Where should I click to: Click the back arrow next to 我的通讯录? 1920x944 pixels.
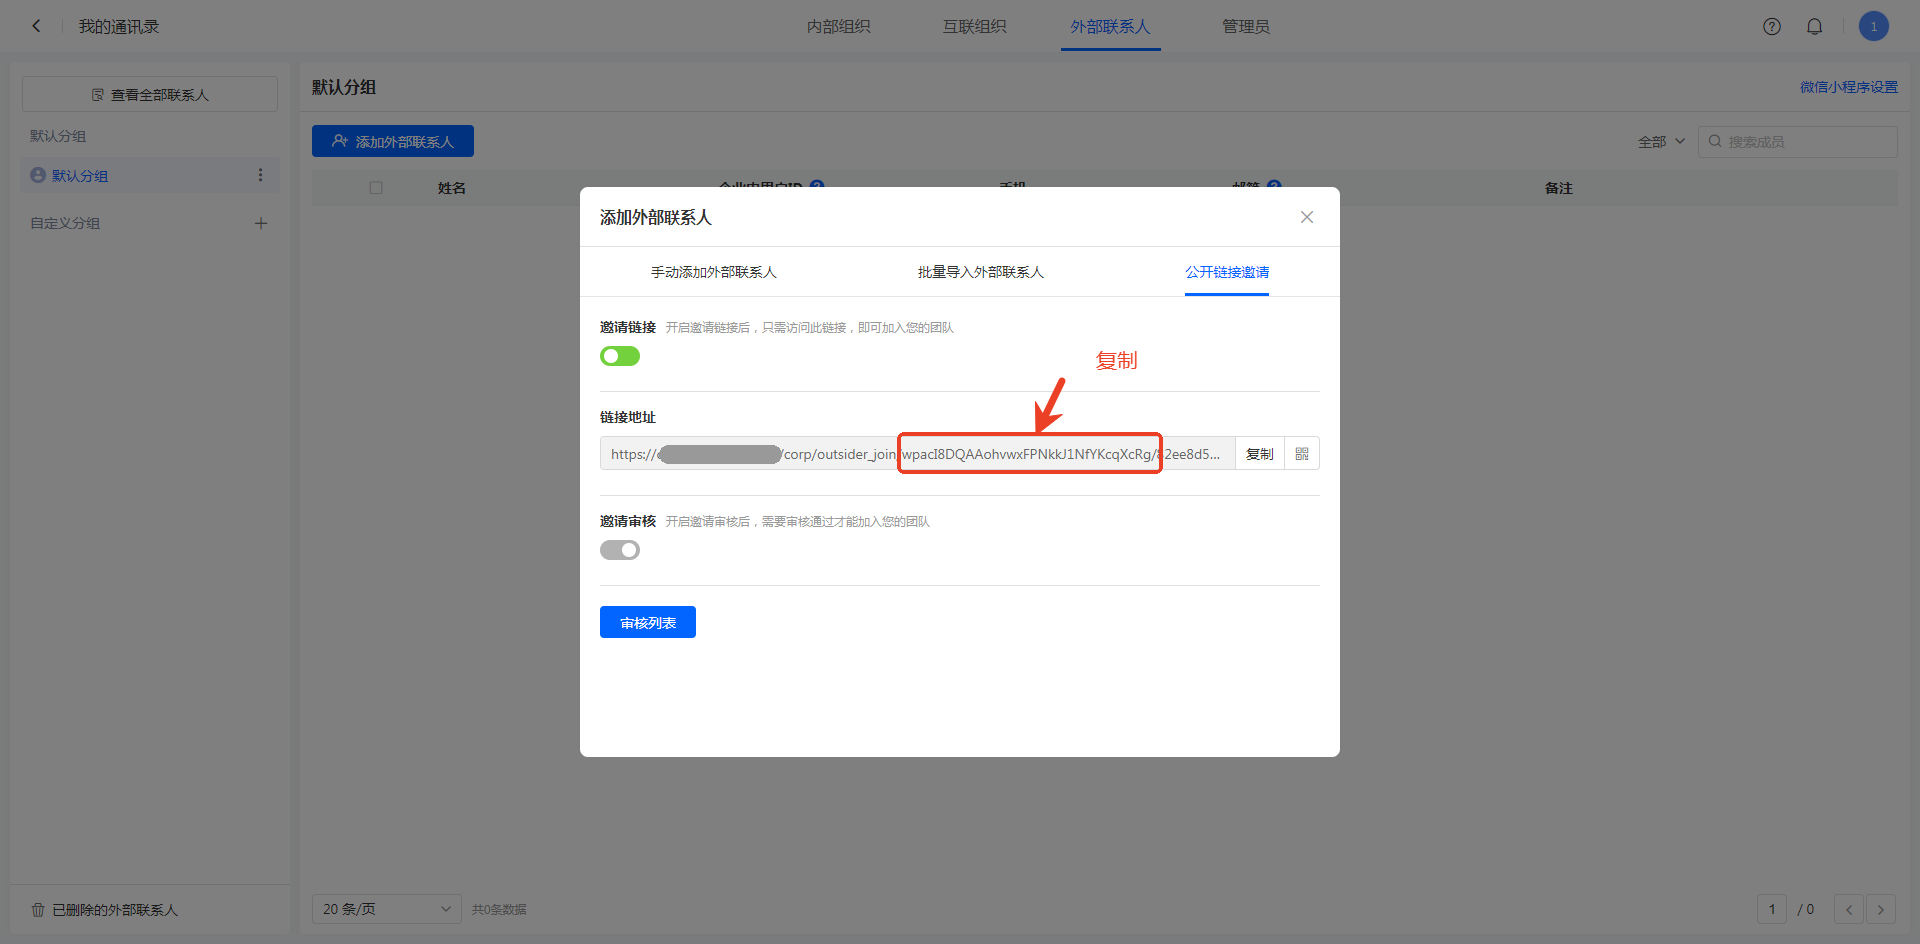tap(37, 26)
